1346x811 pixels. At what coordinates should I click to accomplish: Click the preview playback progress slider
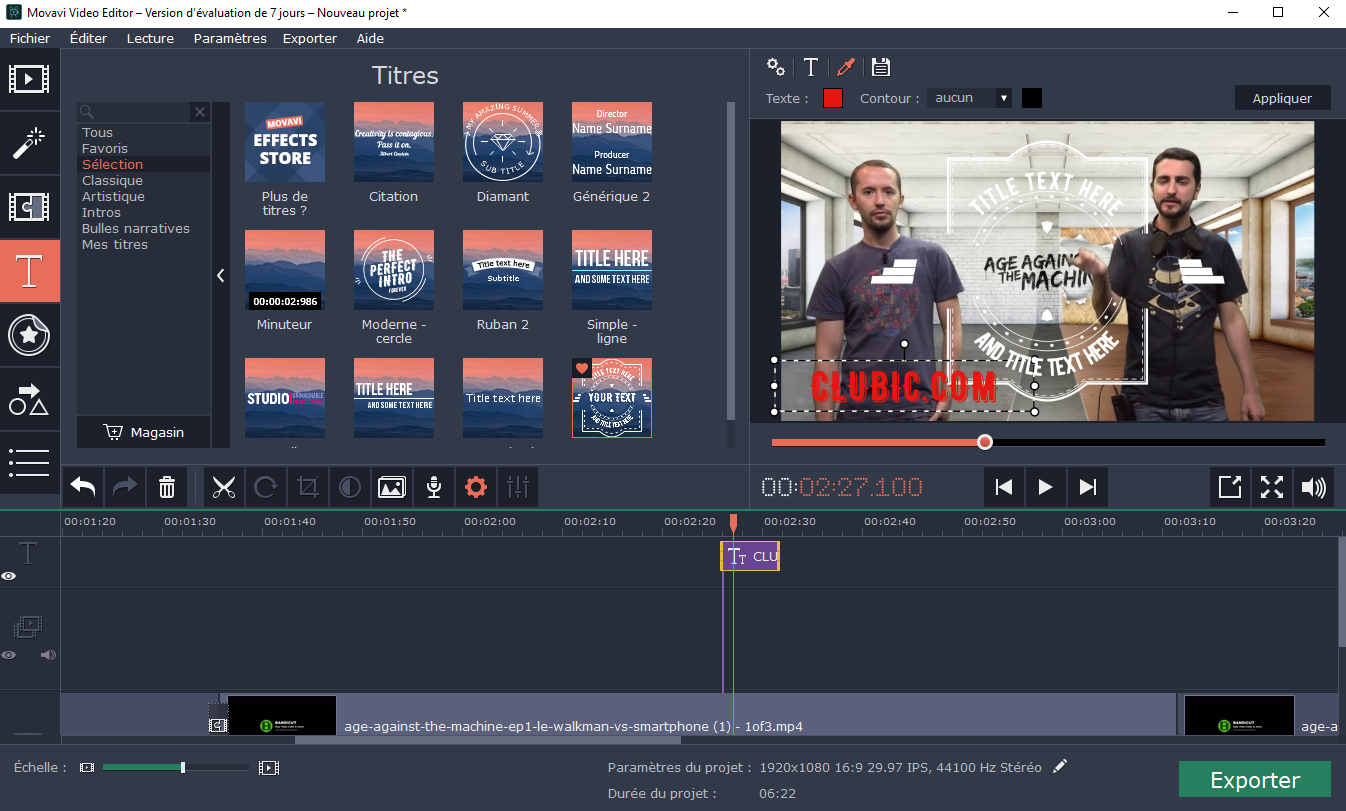[1048, 442]
